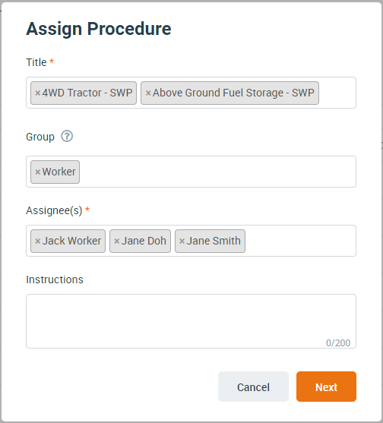
Task: Focus the Instructions text area
Action: click(x=191, y=321)
